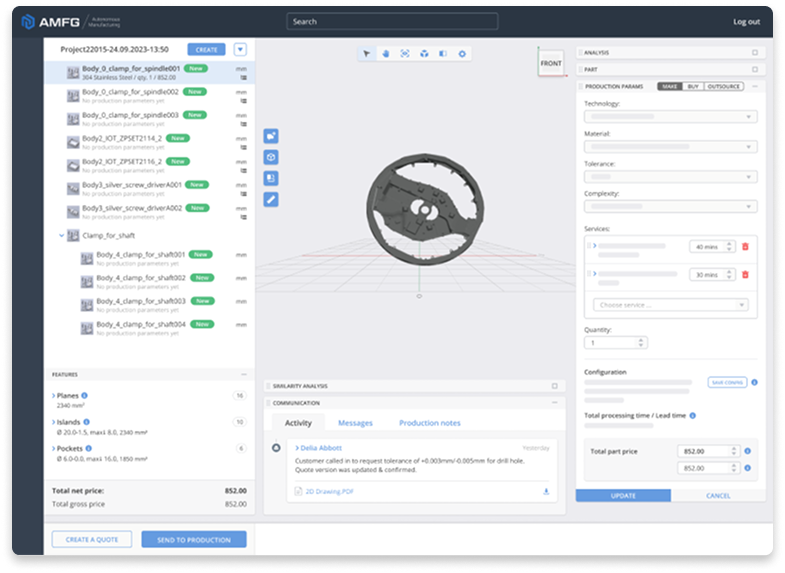Collapse the Clamp_for_shaft group
785x573 pixels.
pos(61,235)
